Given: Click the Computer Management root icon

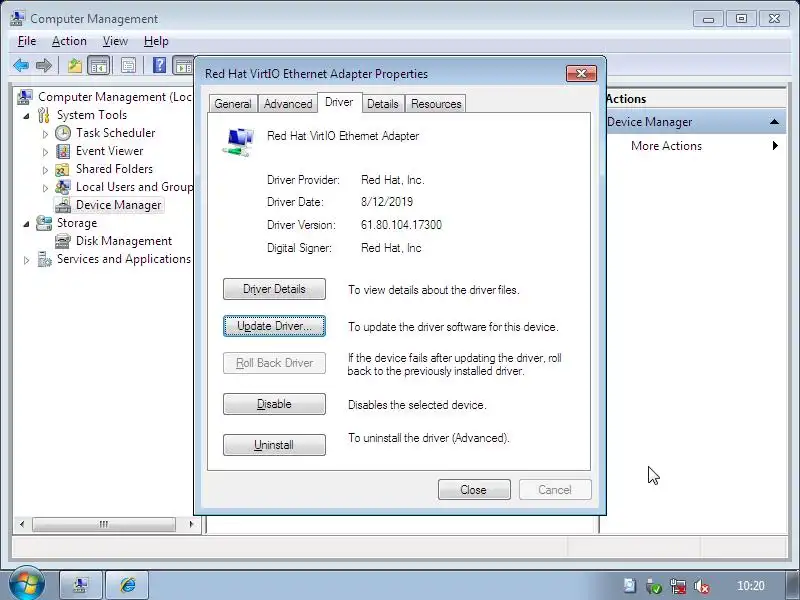Looking at the screenshot, I should [25, 97].
